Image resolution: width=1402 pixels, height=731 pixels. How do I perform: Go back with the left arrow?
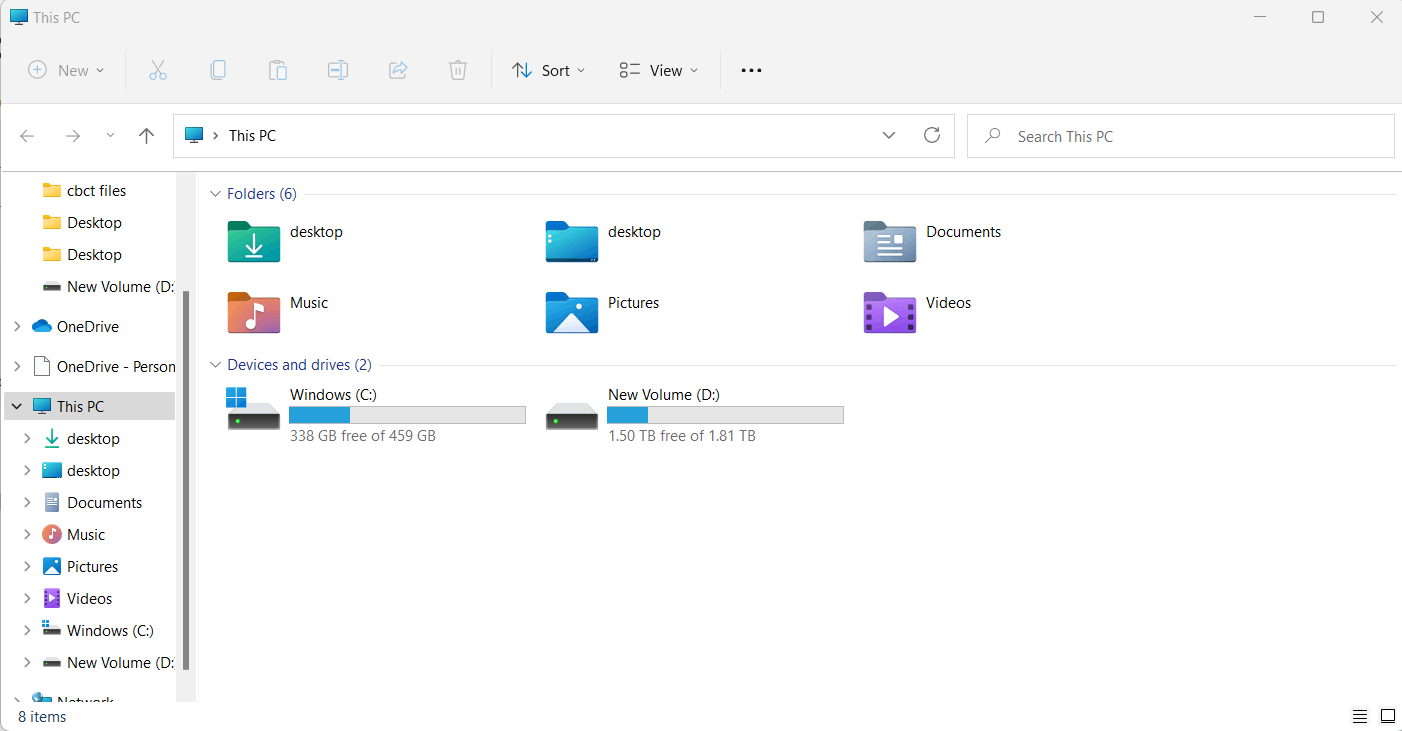pos(27,136)
